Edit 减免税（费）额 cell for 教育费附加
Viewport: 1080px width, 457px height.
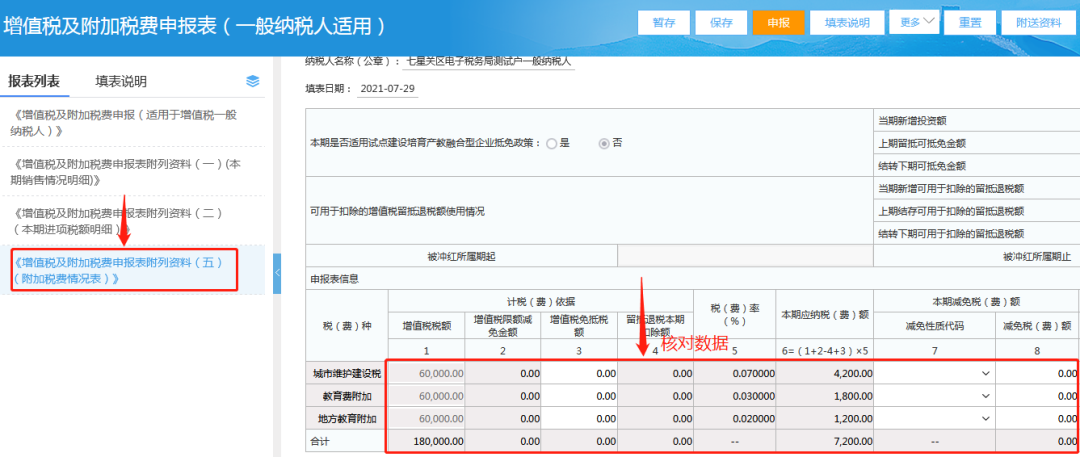pos(1037,396)
